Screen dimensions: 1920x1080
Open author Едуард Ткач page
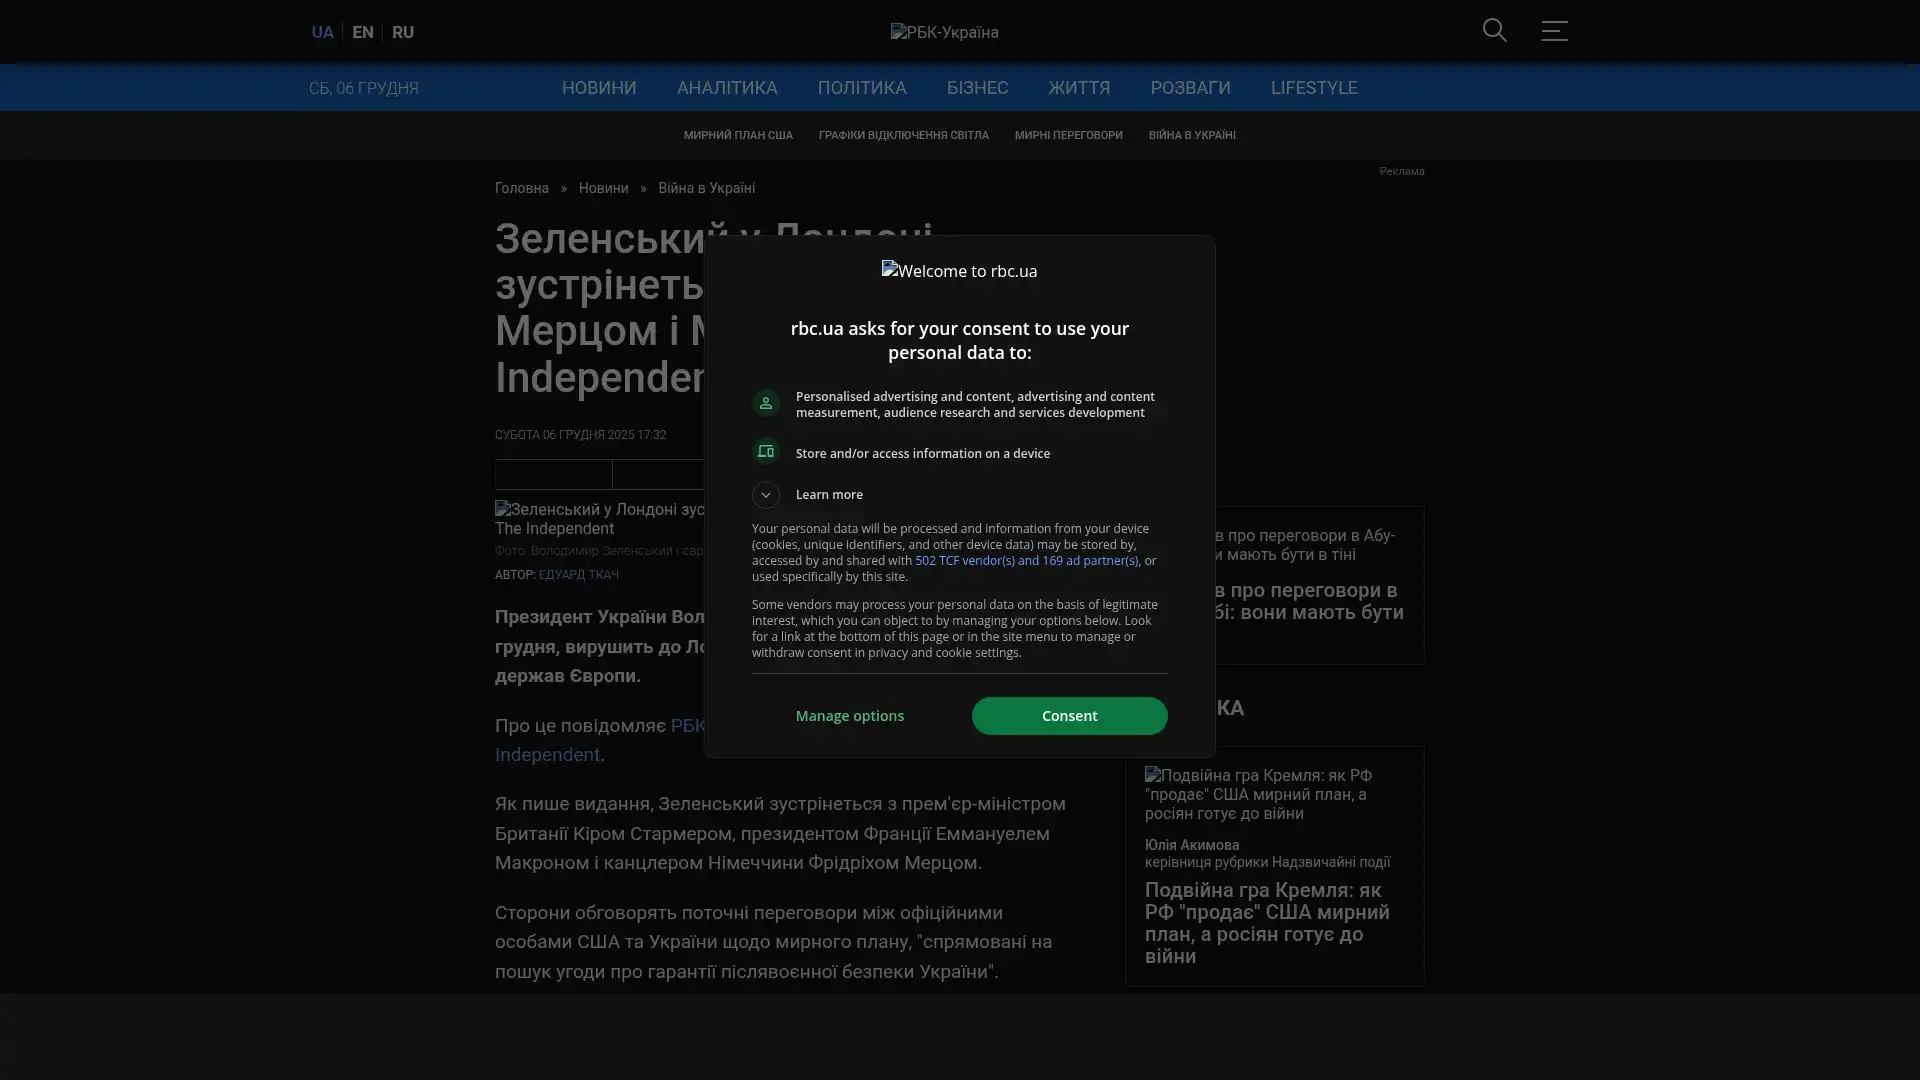[x=578, y=575]
